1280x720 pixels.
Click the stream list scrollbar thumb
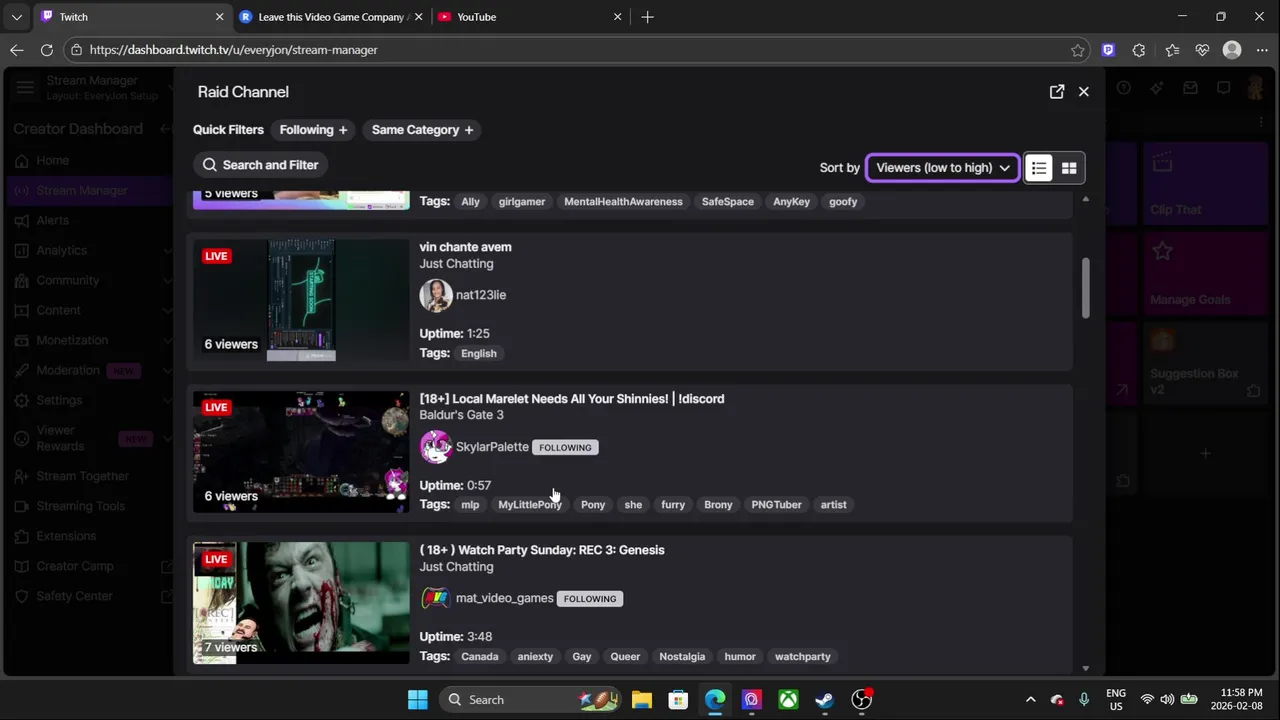click(x=1085, y=288)
